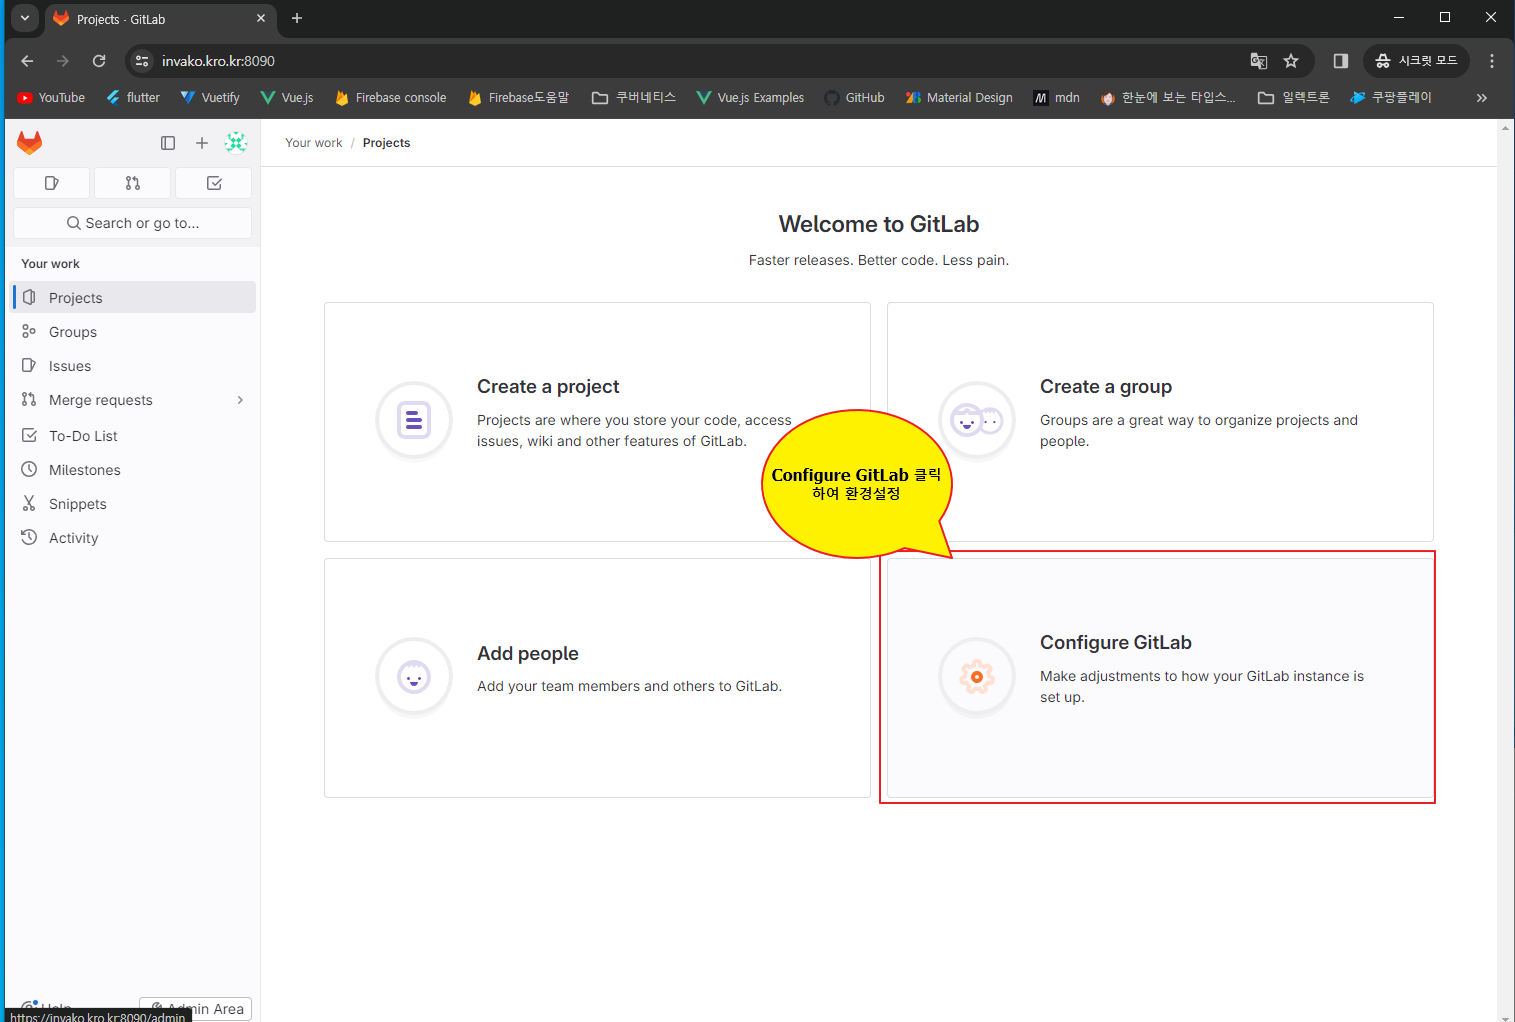Click the translate page icon
The height and width of the screenshot is (1022, 1515).
coord(1259,61)
